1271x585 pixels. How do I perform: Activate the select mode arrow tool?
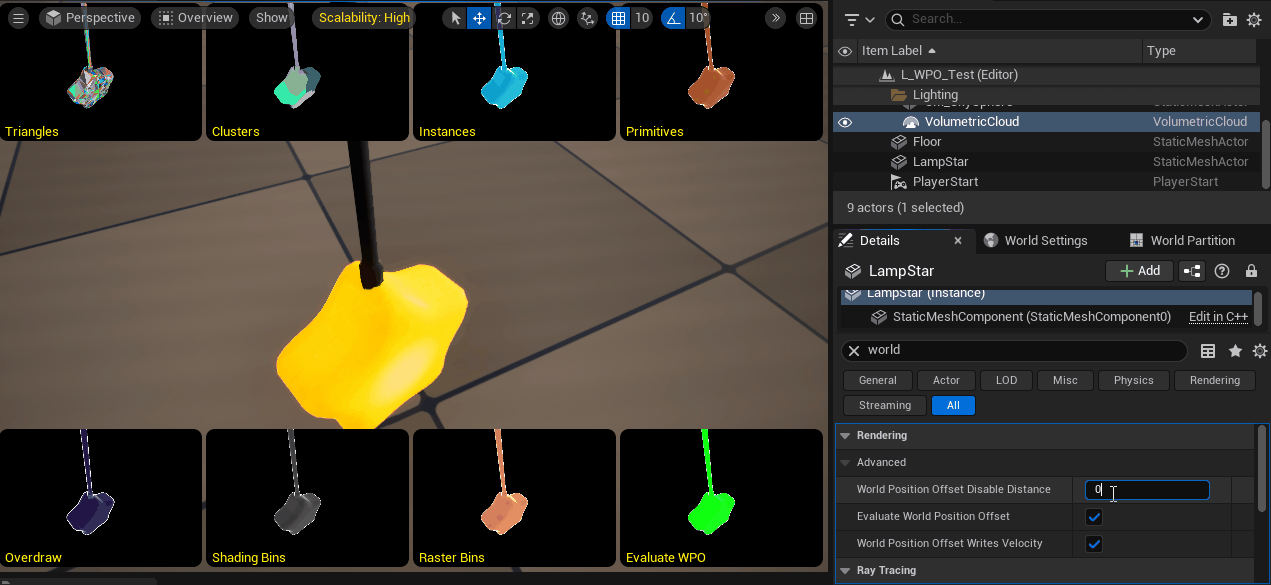click(x=456, y=18)
